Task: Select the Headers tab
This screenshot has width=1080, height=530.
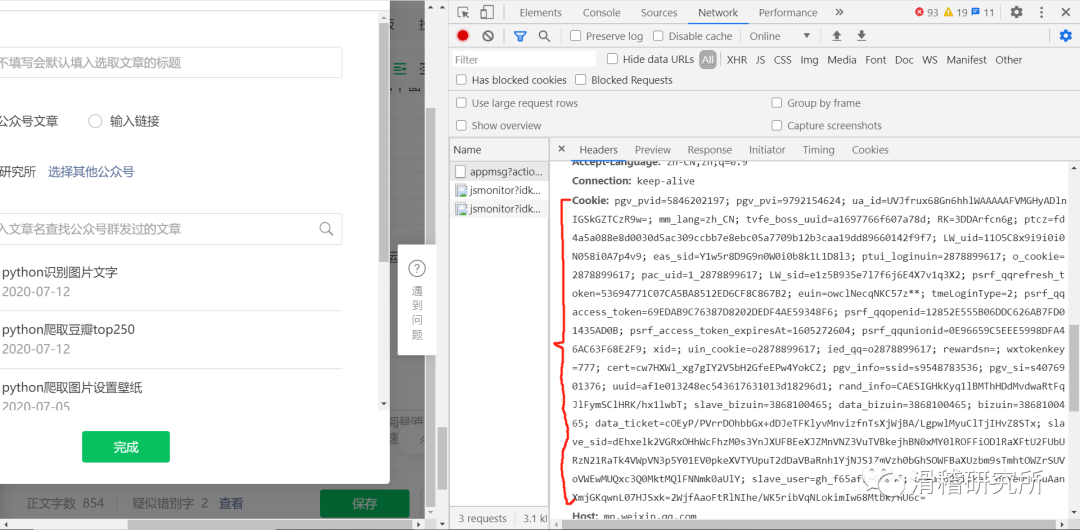Action: [x=599, y=150]
